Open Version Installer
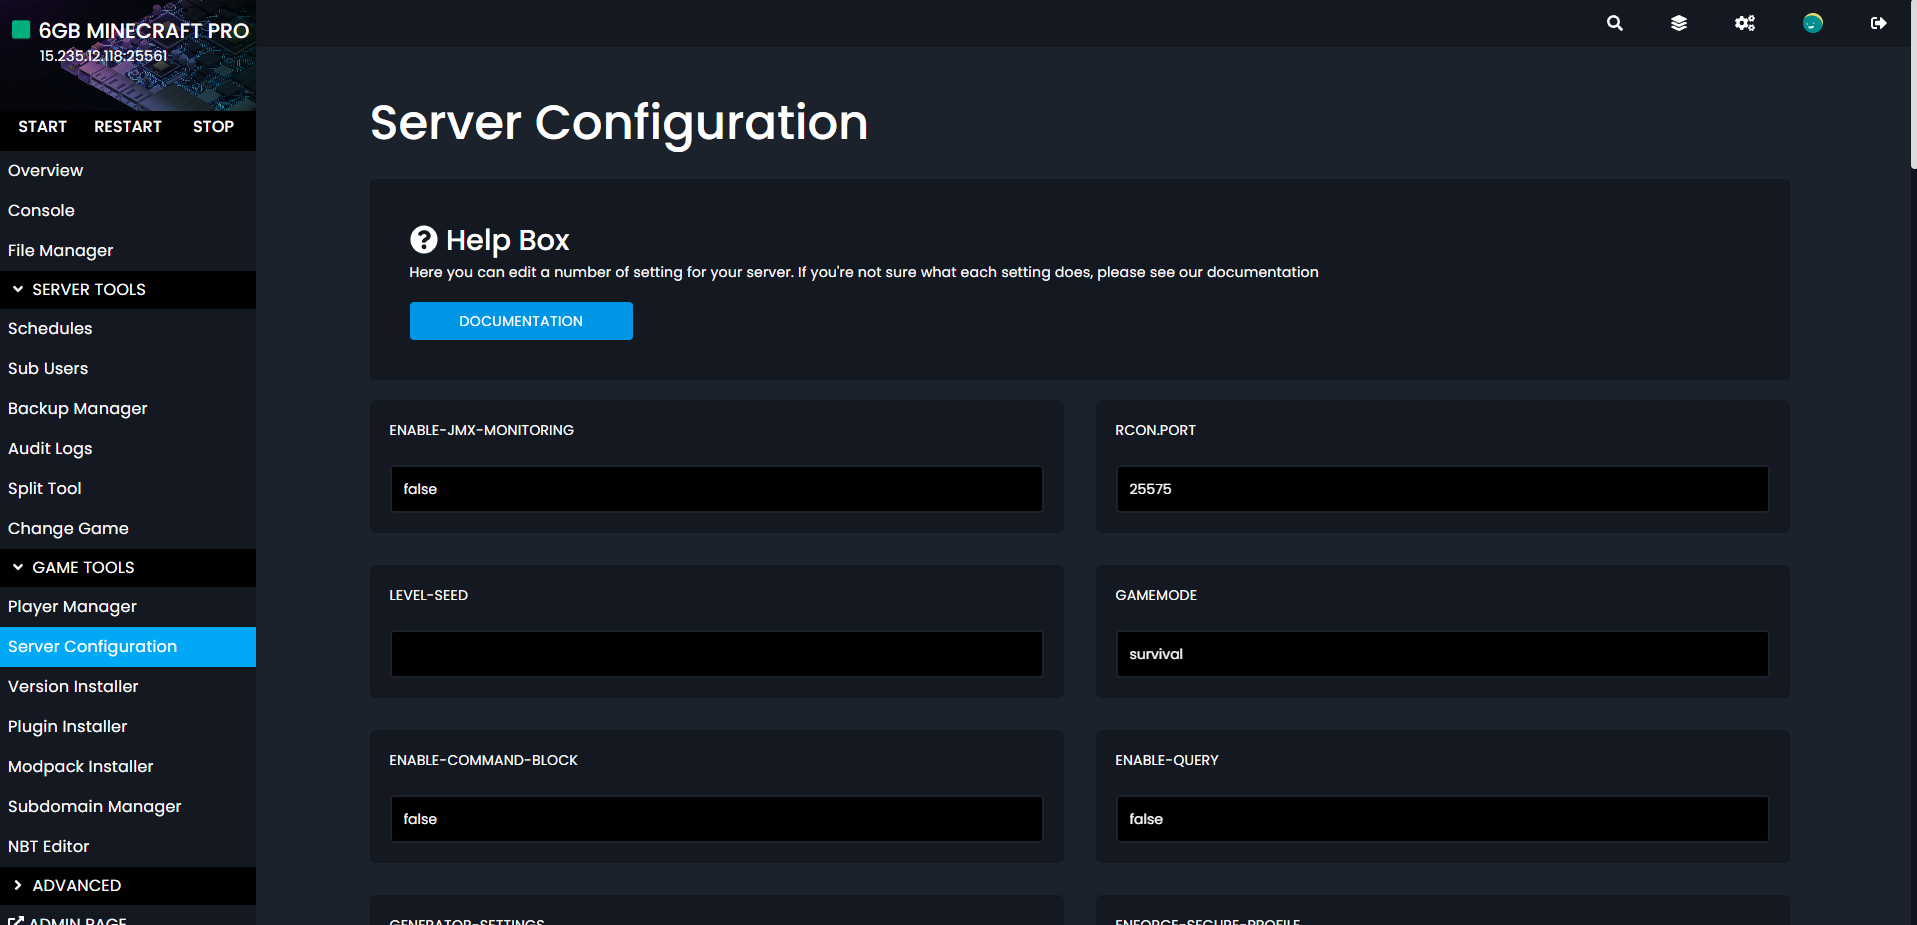 (x=128, y=686)
